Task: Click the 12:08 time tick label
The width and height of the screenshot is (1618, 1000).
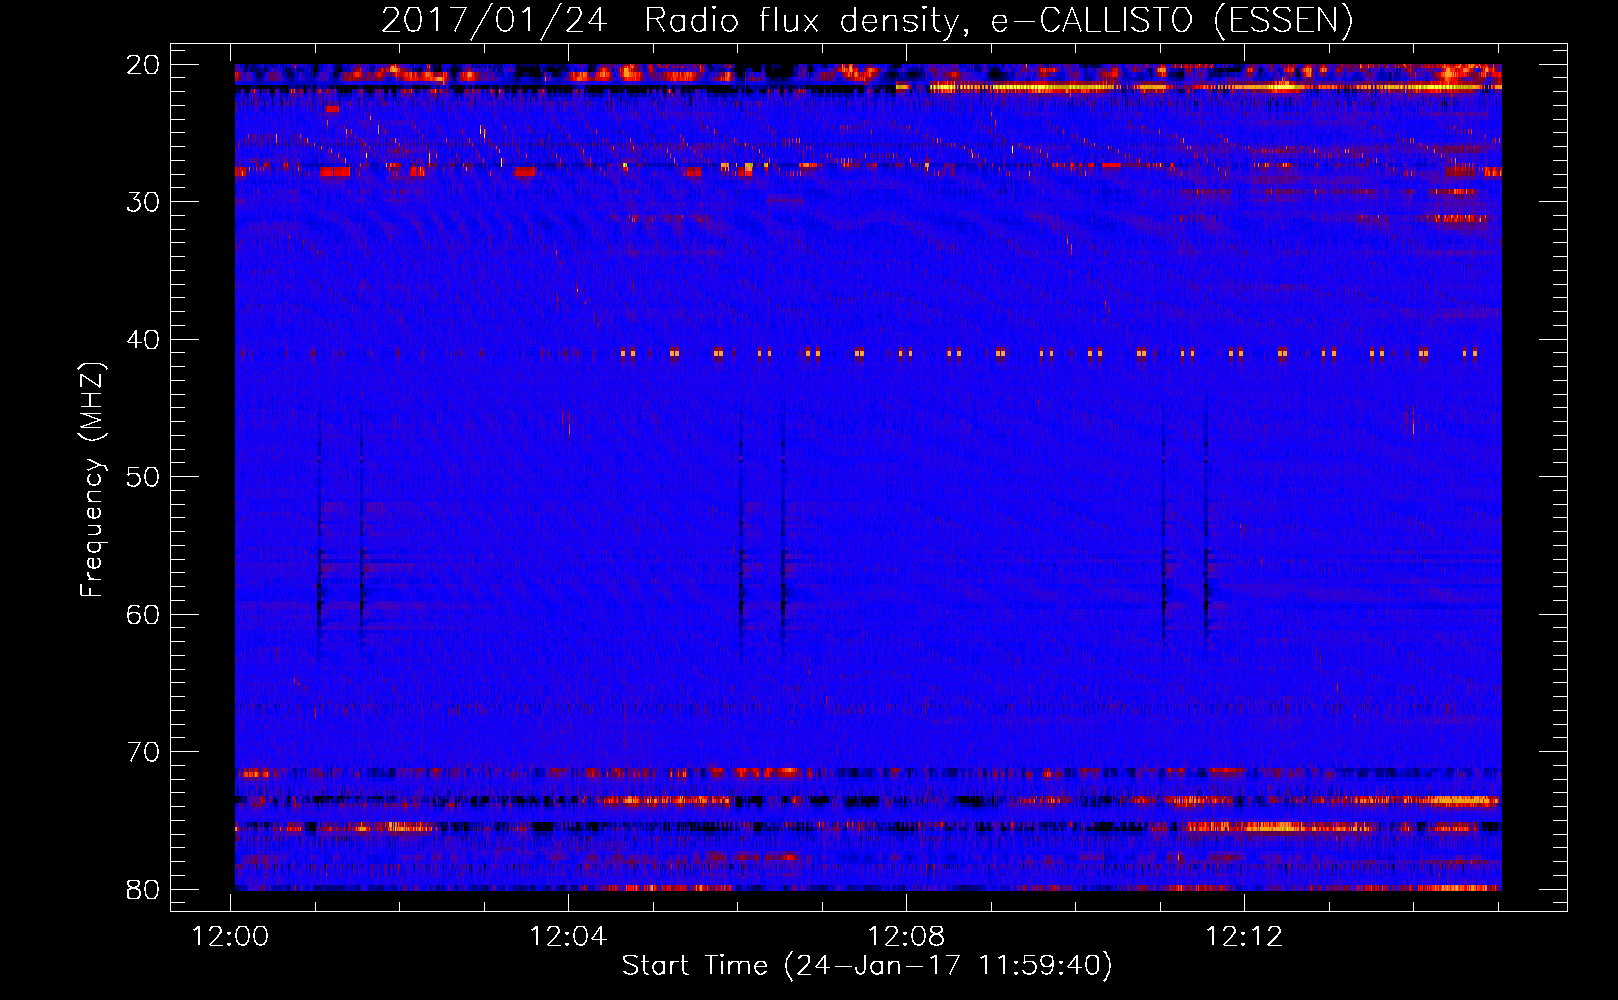Action: [906, 937]
